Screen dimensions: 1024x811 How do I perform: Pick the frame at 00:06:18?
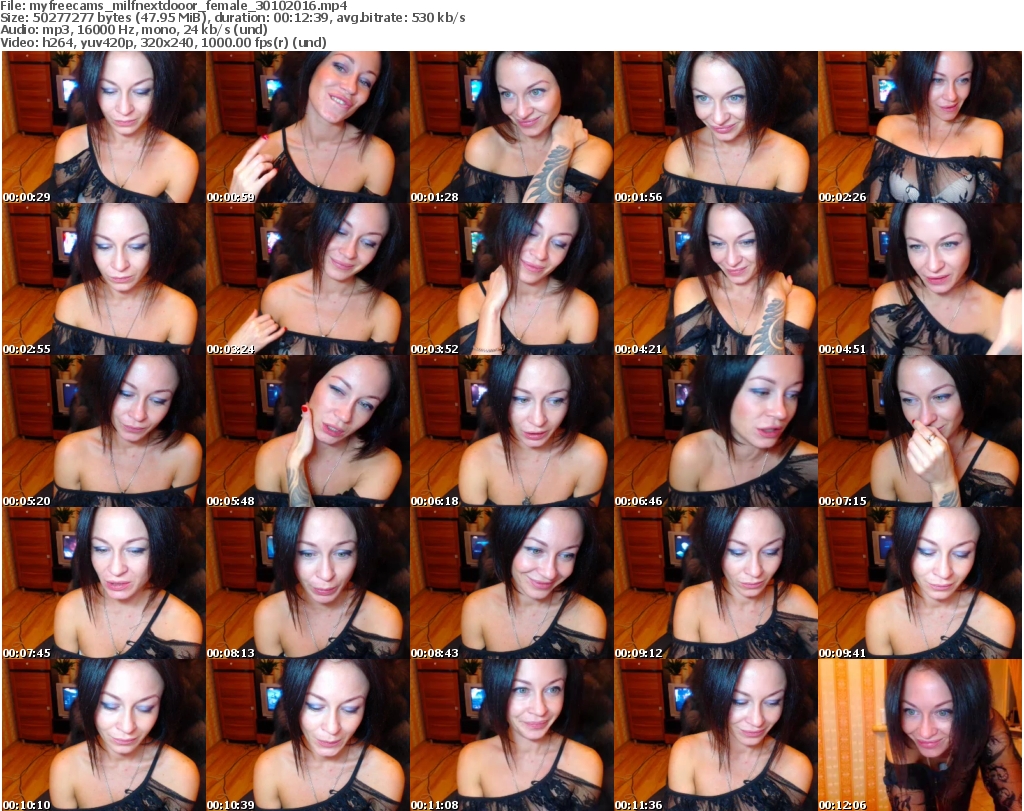(512, 432)
